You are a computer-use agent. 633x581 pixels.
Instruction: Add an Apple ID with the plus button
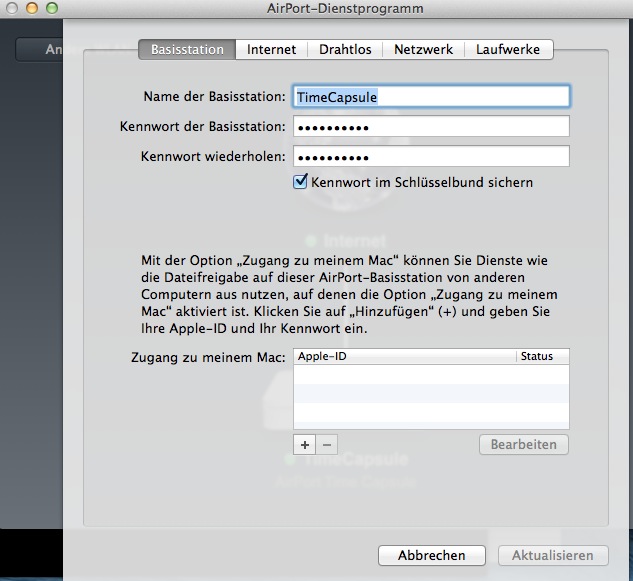click(306, 444)
